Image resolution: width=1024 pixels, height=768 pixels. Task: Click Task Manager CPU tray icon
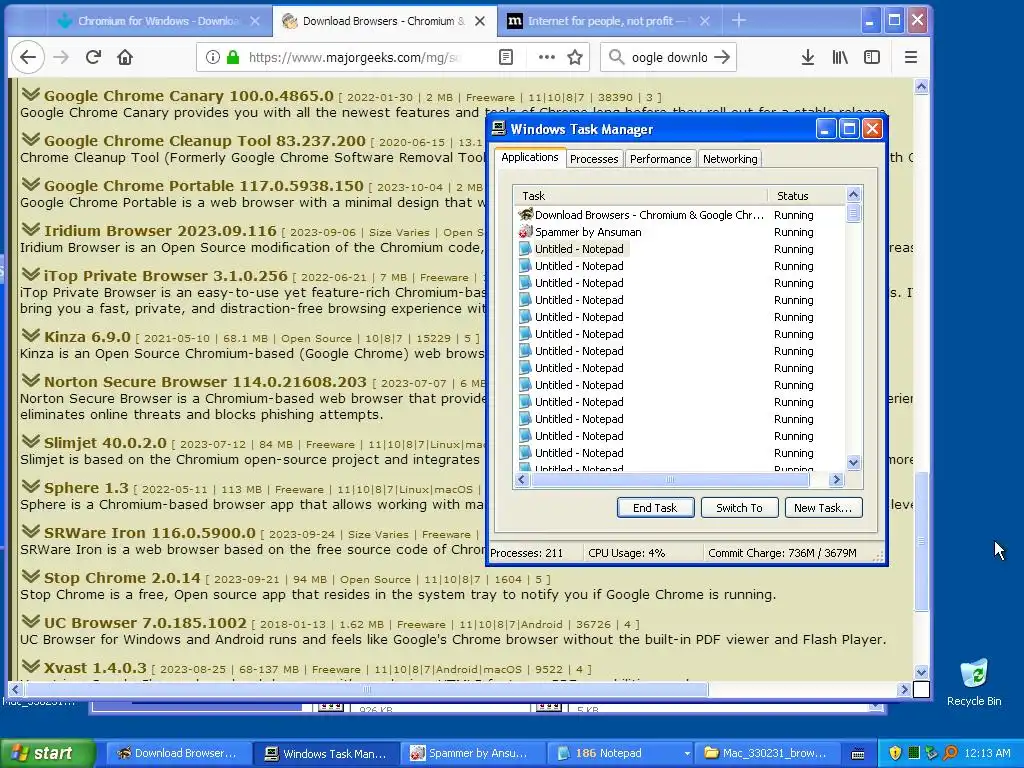coord(914,753)
